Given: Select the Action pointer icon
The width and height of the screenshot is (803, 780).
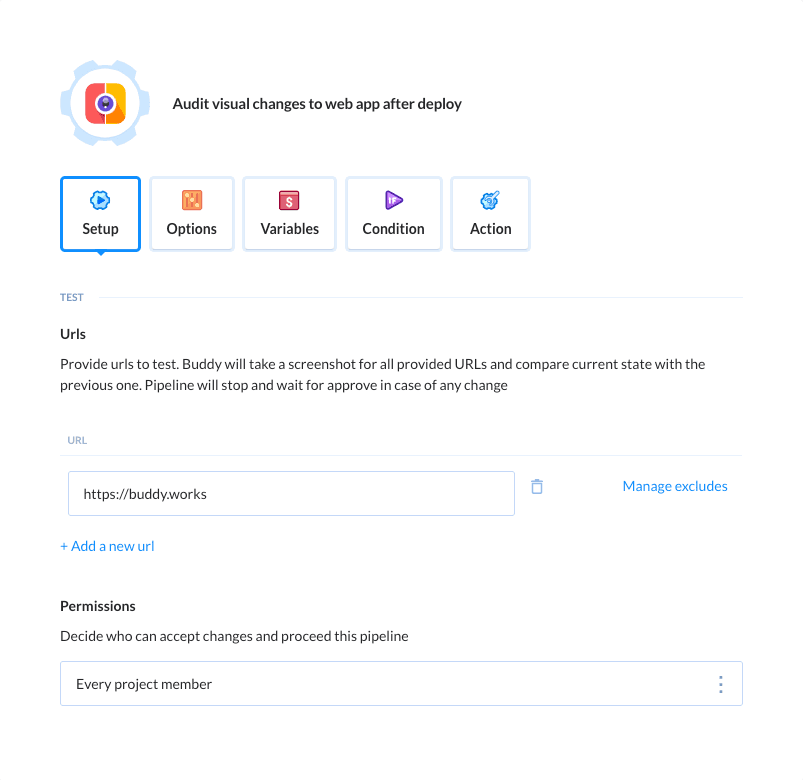Looking at the screenshot, I should click(490, 200).
